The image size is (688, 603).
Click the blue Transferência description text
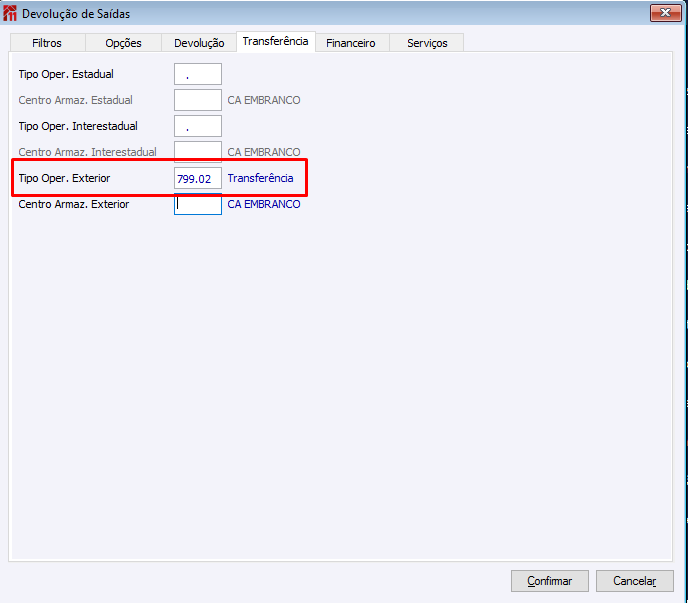click(x=260, y=178)
